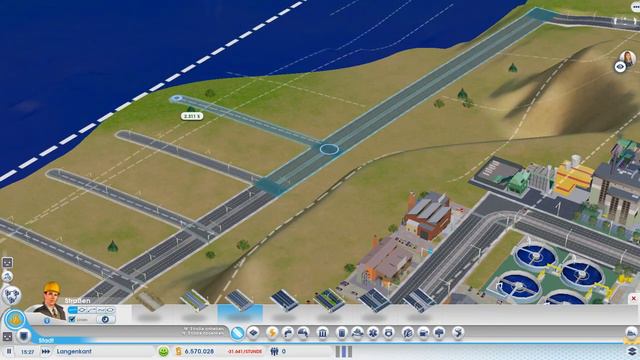Toggle the road guides checkbox
This screenshot has height=360, width=640.
72,320
